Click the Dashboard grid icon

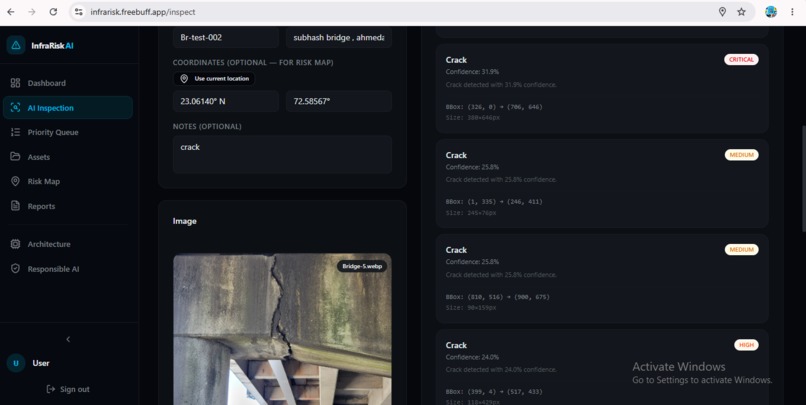[15, 83]
